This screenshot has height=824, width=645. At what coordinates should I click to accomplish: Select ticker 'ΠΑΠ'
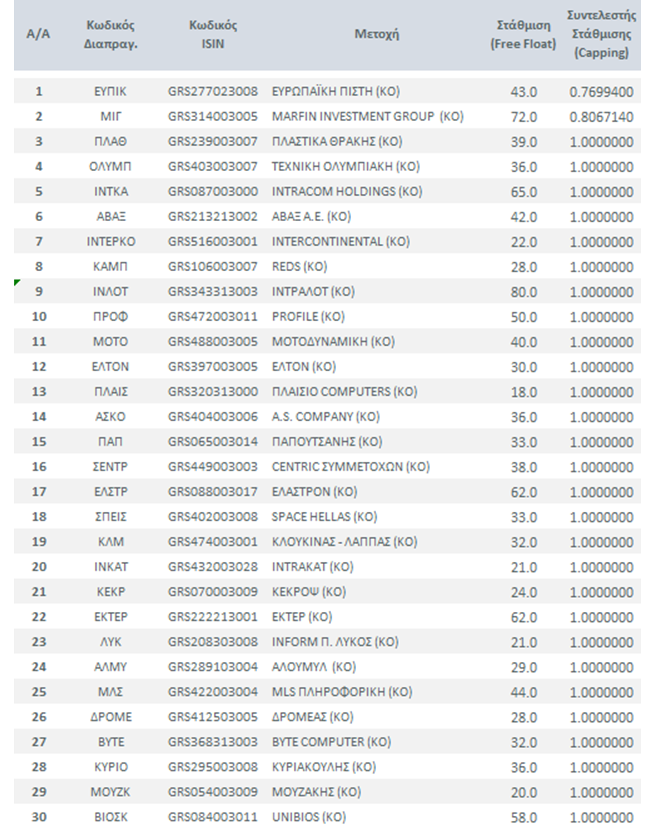pyautogui.click(x=110, y=442)
